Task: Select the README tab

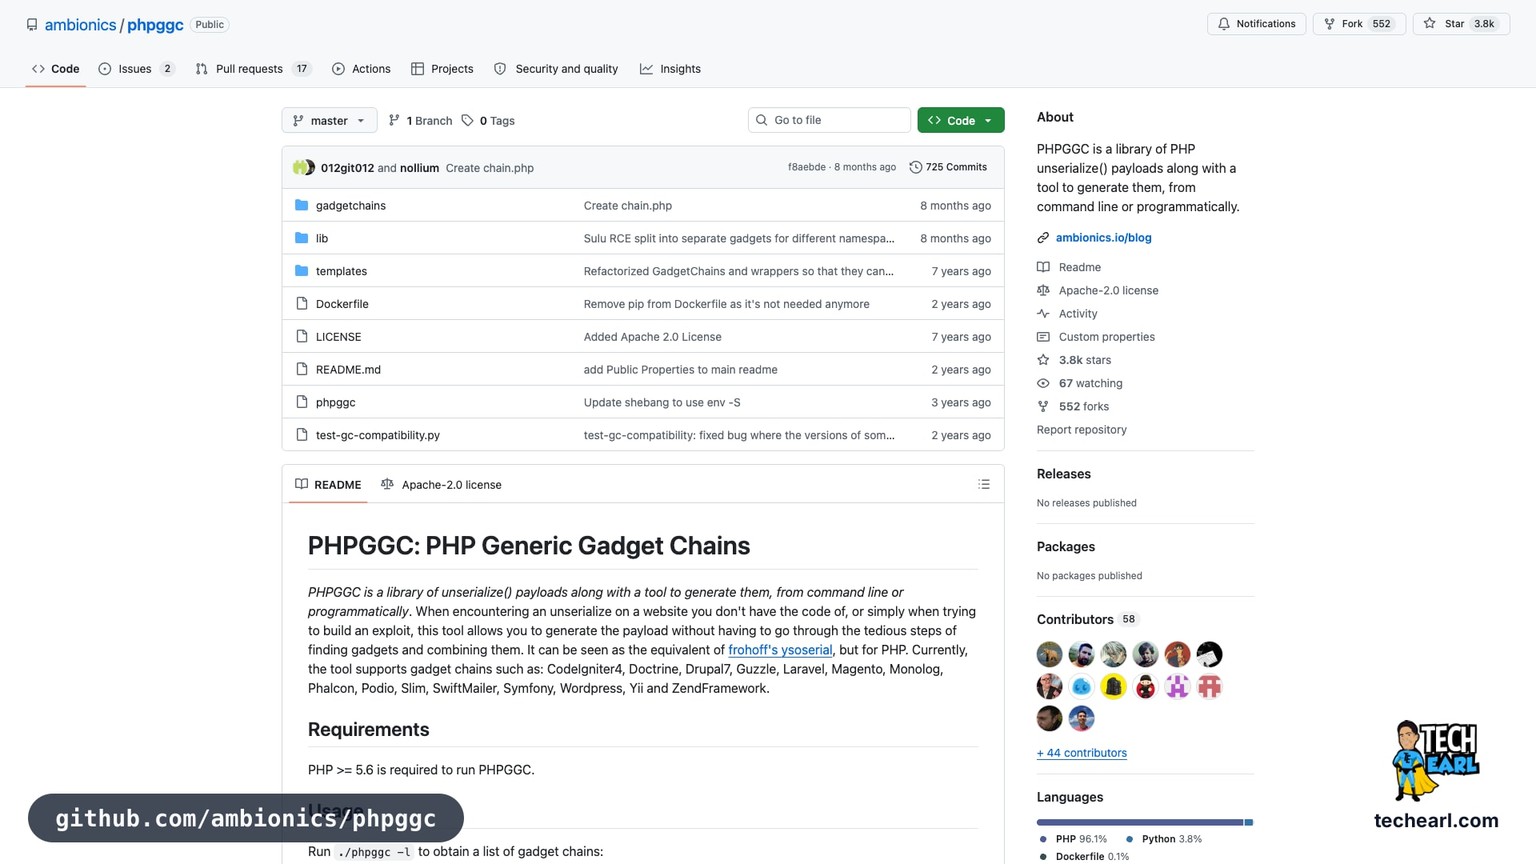Action: point(328,485)
